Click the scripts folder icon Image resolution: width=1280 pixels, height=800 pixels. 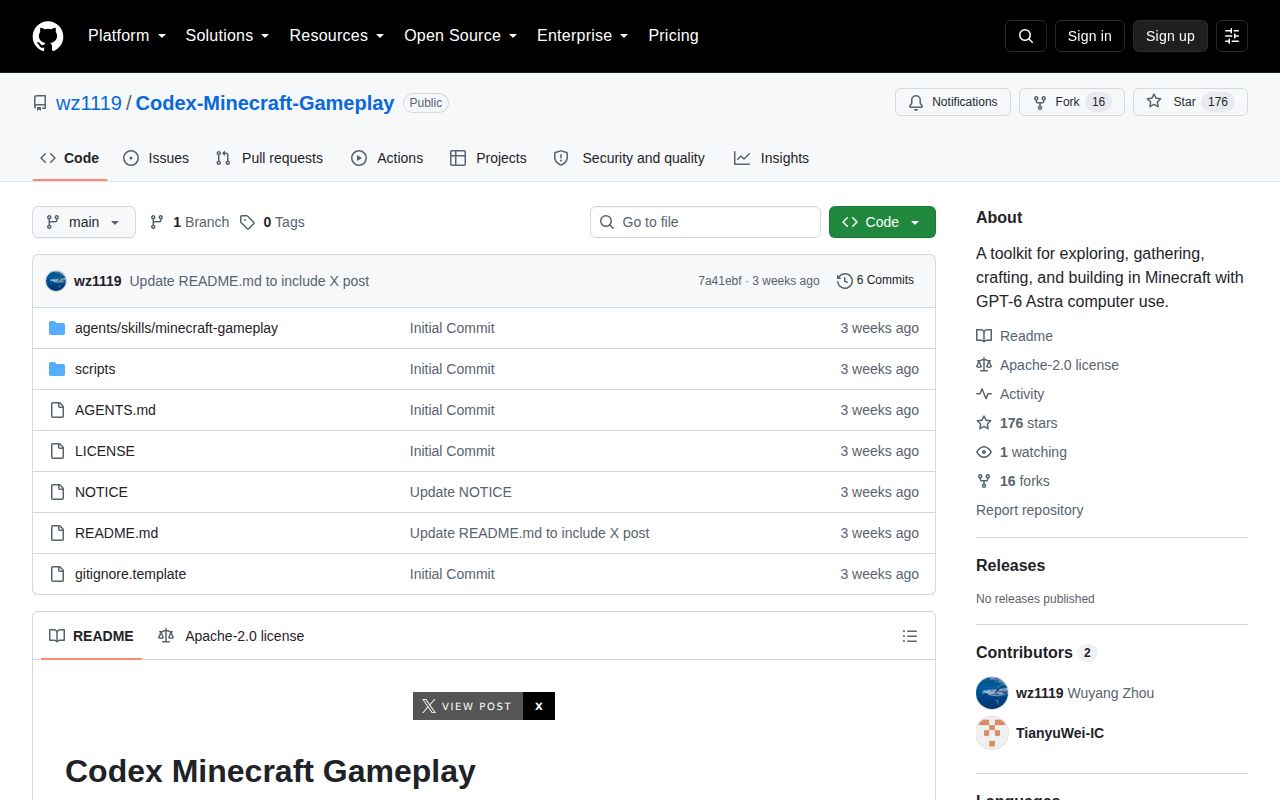pos(57,369)
